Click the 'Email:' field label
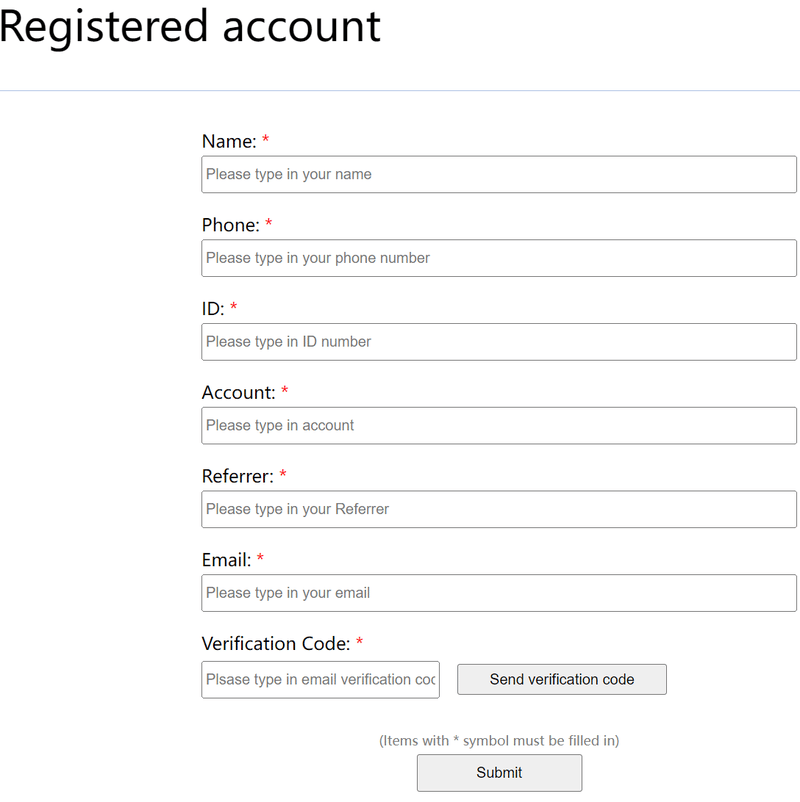The width and height of the screenshot is (800, 802). click(226, 561)
